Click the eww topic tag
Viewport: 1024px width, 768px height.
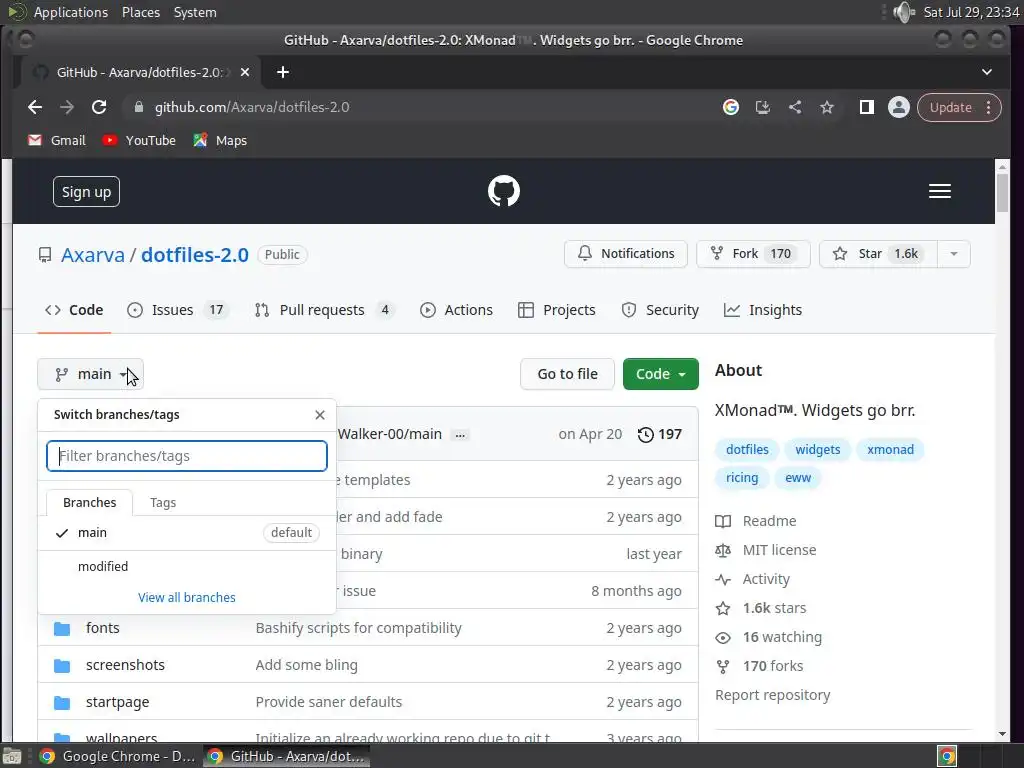[798, 478]
